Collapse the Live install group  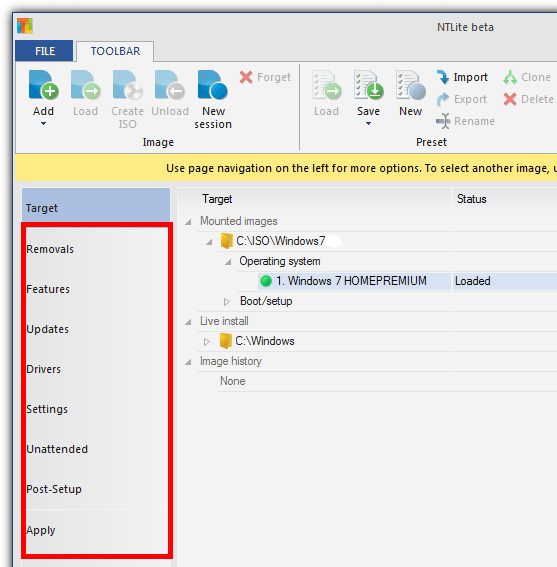point(188,321)
